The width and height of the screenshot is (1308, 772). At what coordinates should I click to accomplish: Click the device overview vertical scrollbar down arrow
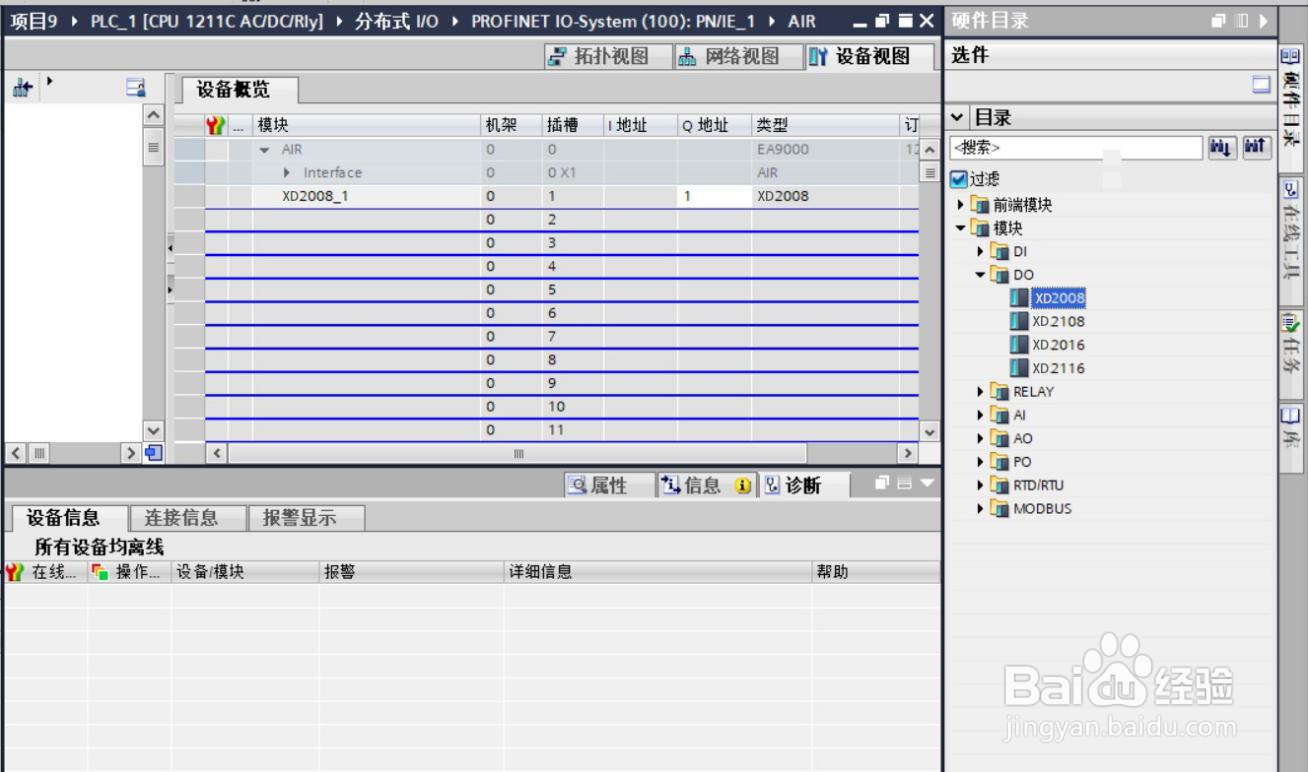point(930,432)
